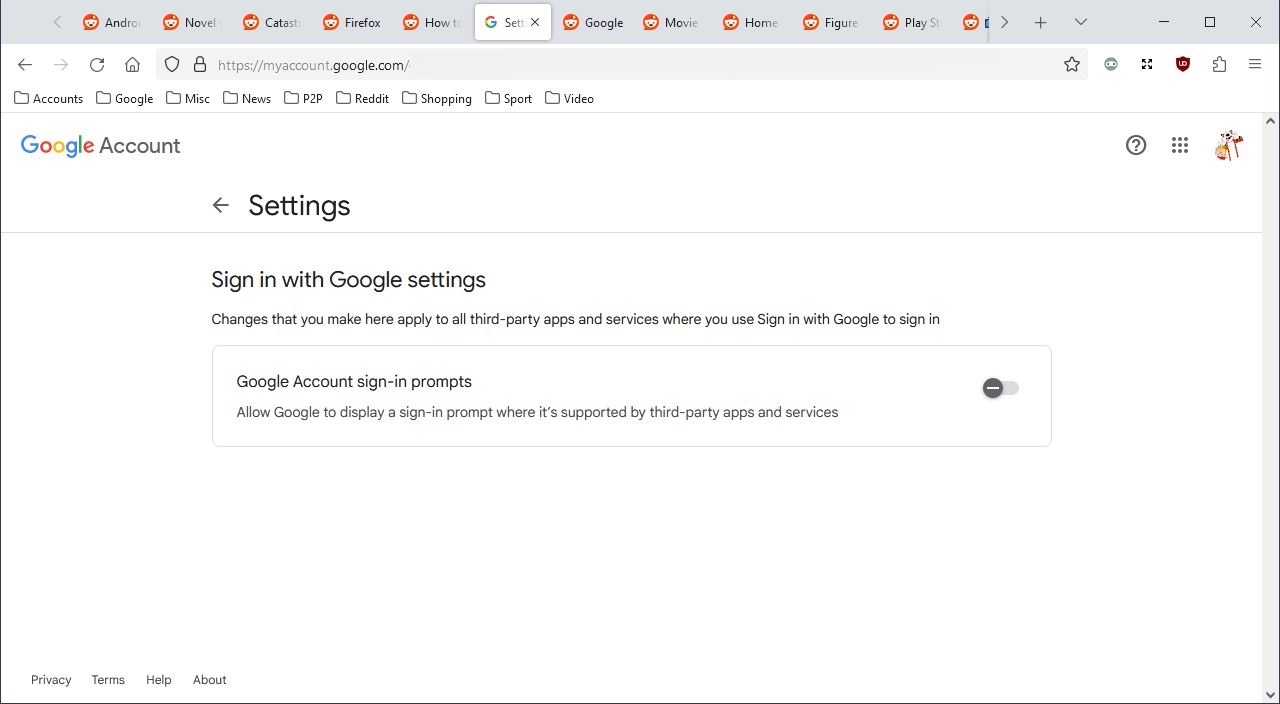Click the scrollbar down arrow
The image size is (1280, 704).
click(x=1271, y=695)
